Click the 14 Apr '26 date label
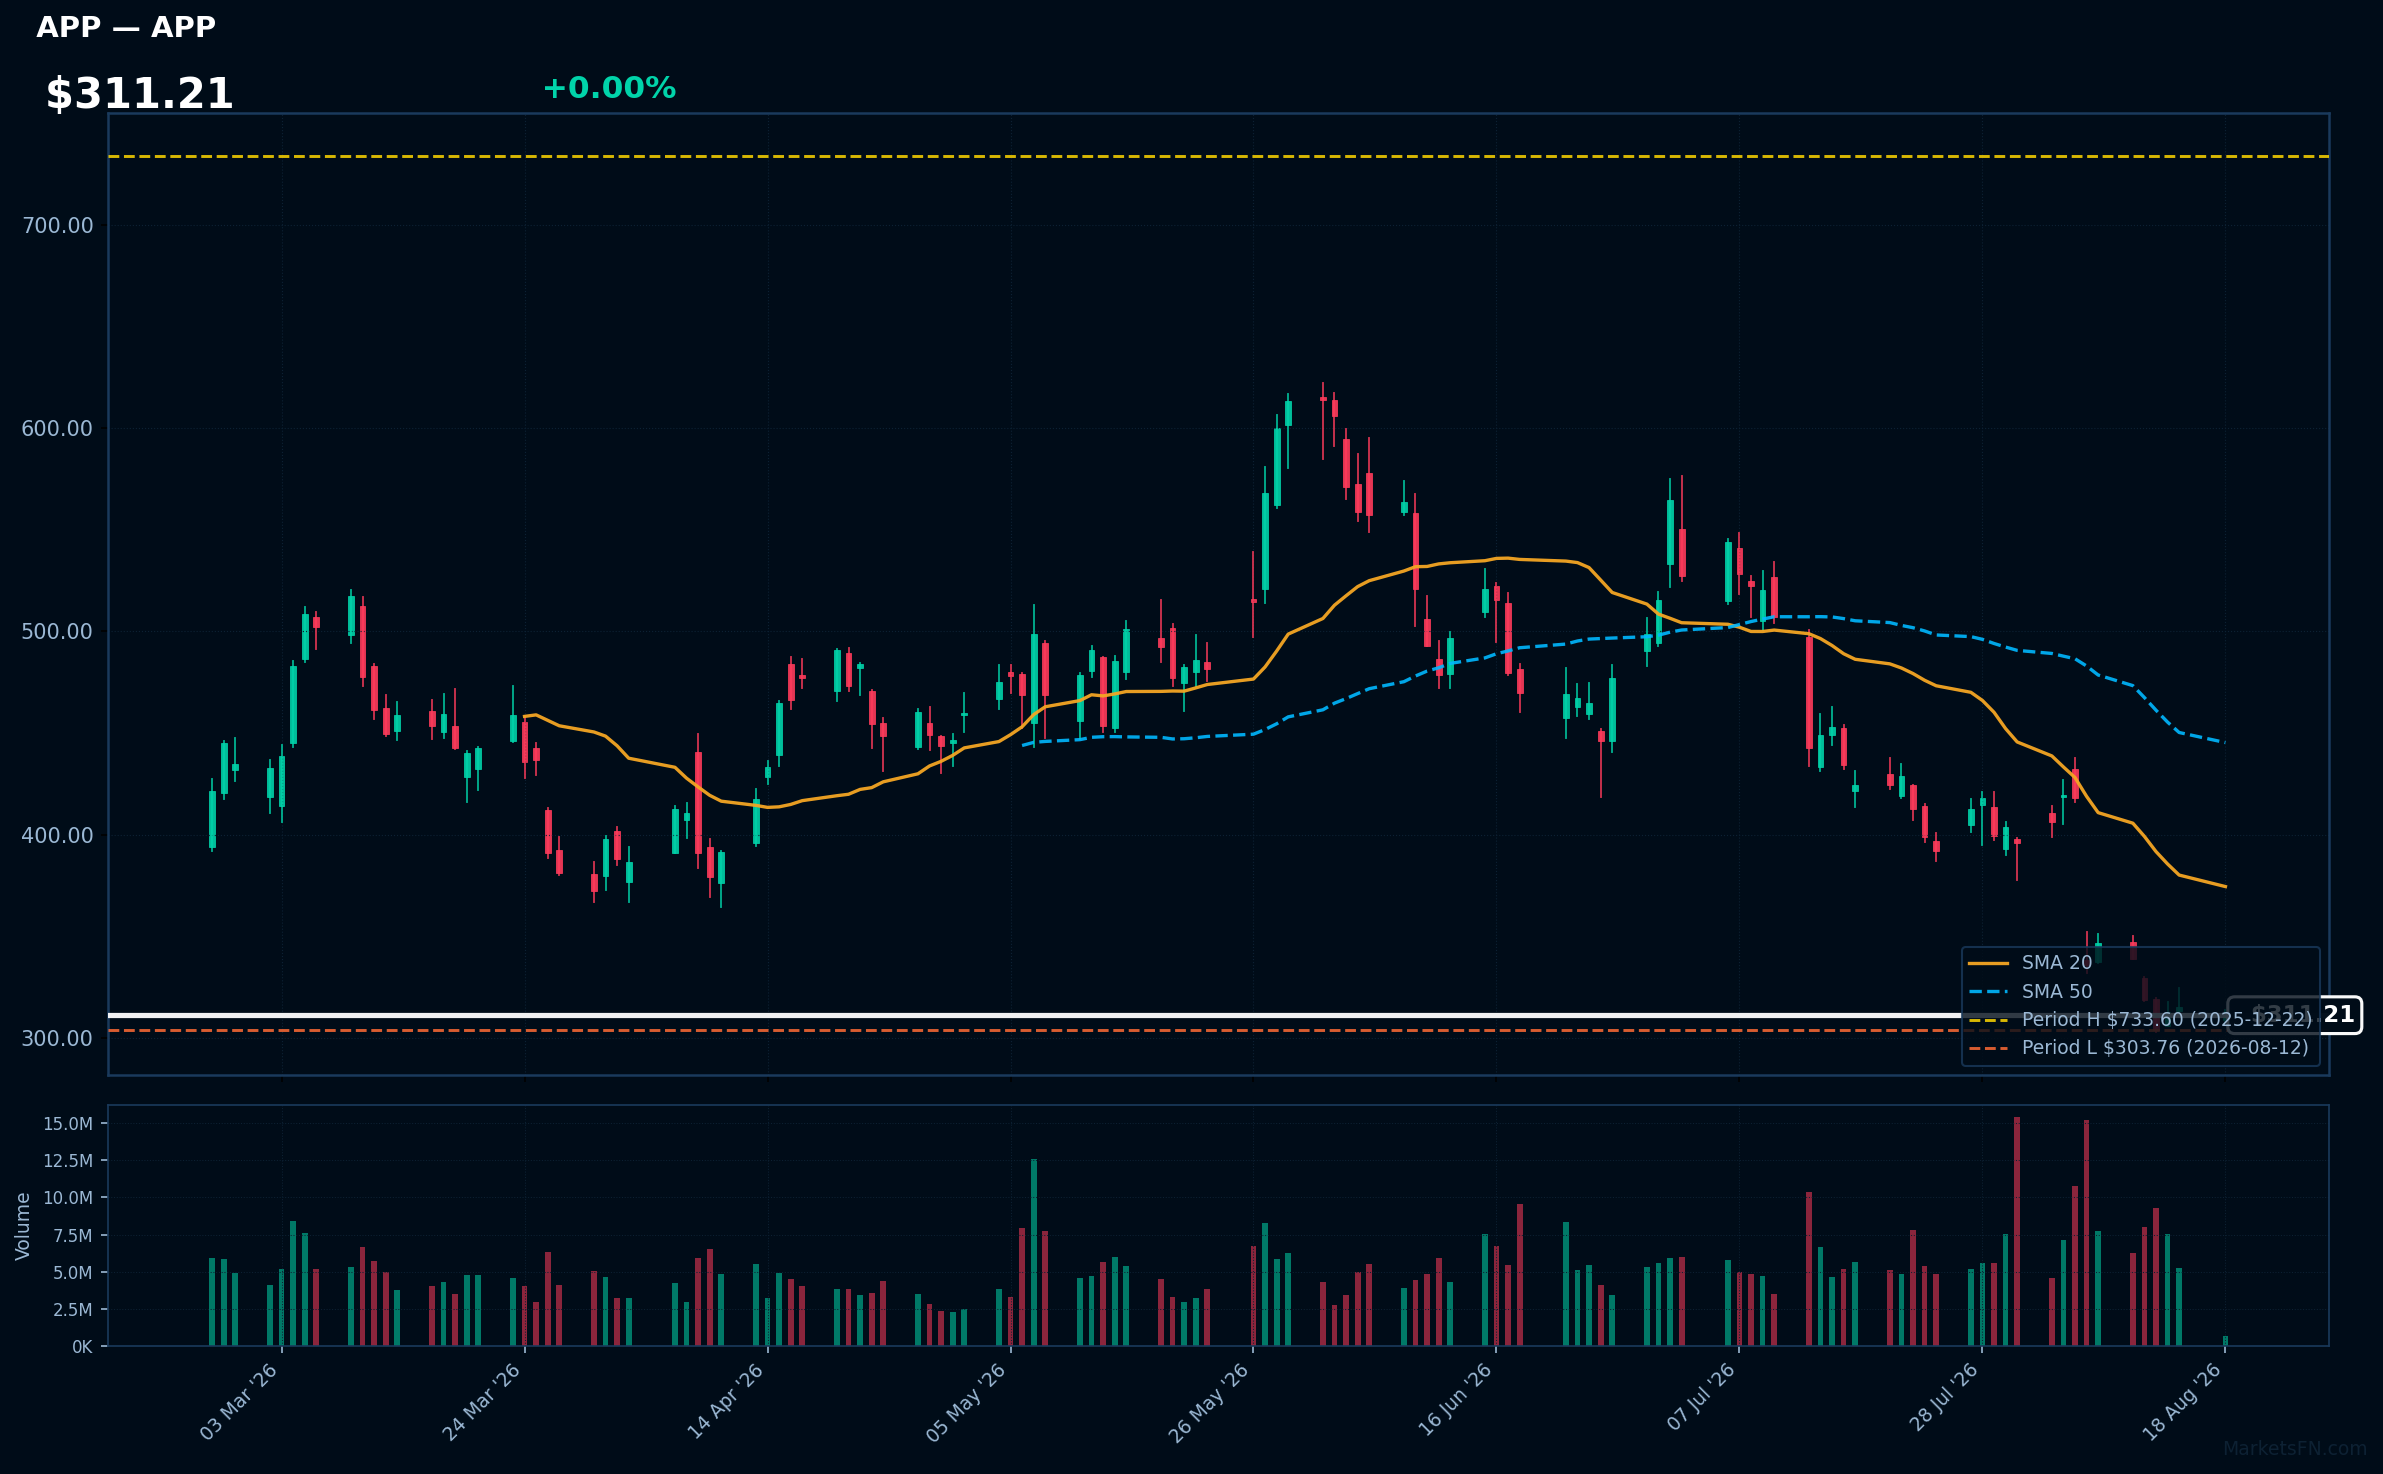The height and width of the screenshot is (1474, 2383). (725, 1401)
